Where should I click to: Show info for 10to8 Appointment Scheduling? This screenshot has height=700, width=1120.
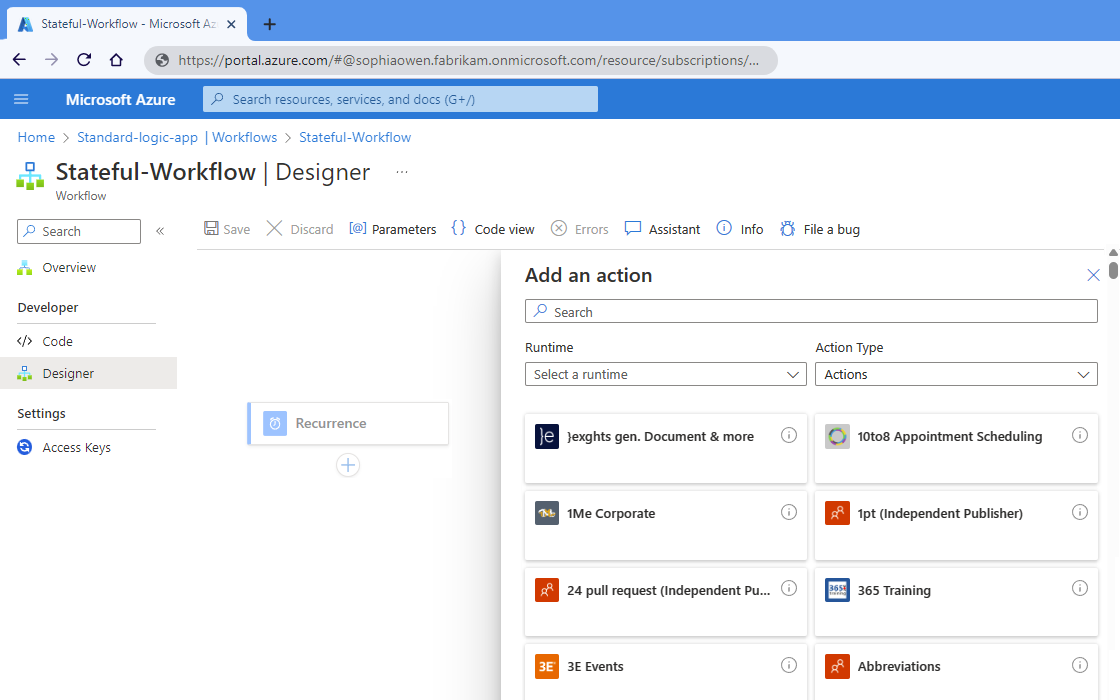[x=1079, y=435]
